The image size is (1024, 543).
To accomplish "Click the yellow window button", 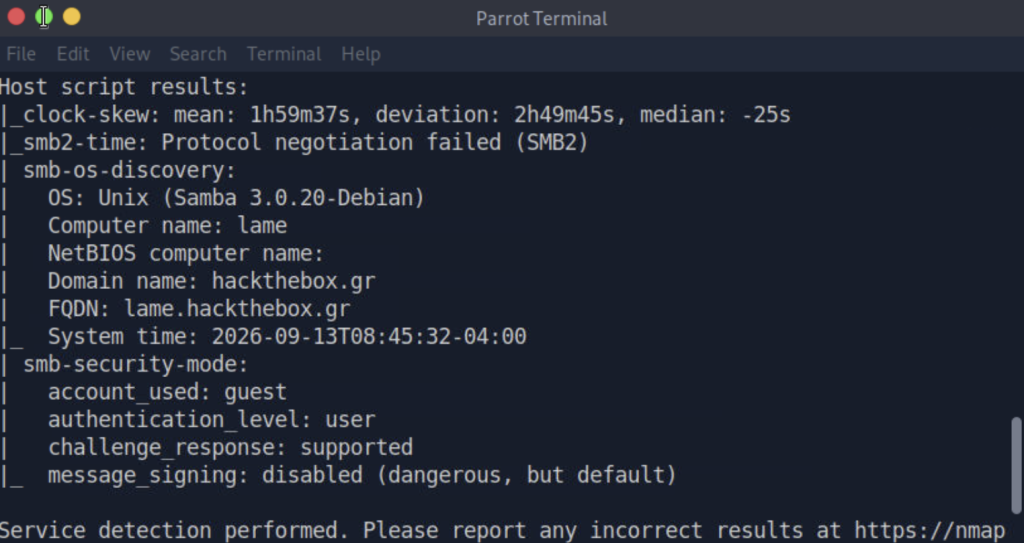I will tap(72, 17).
